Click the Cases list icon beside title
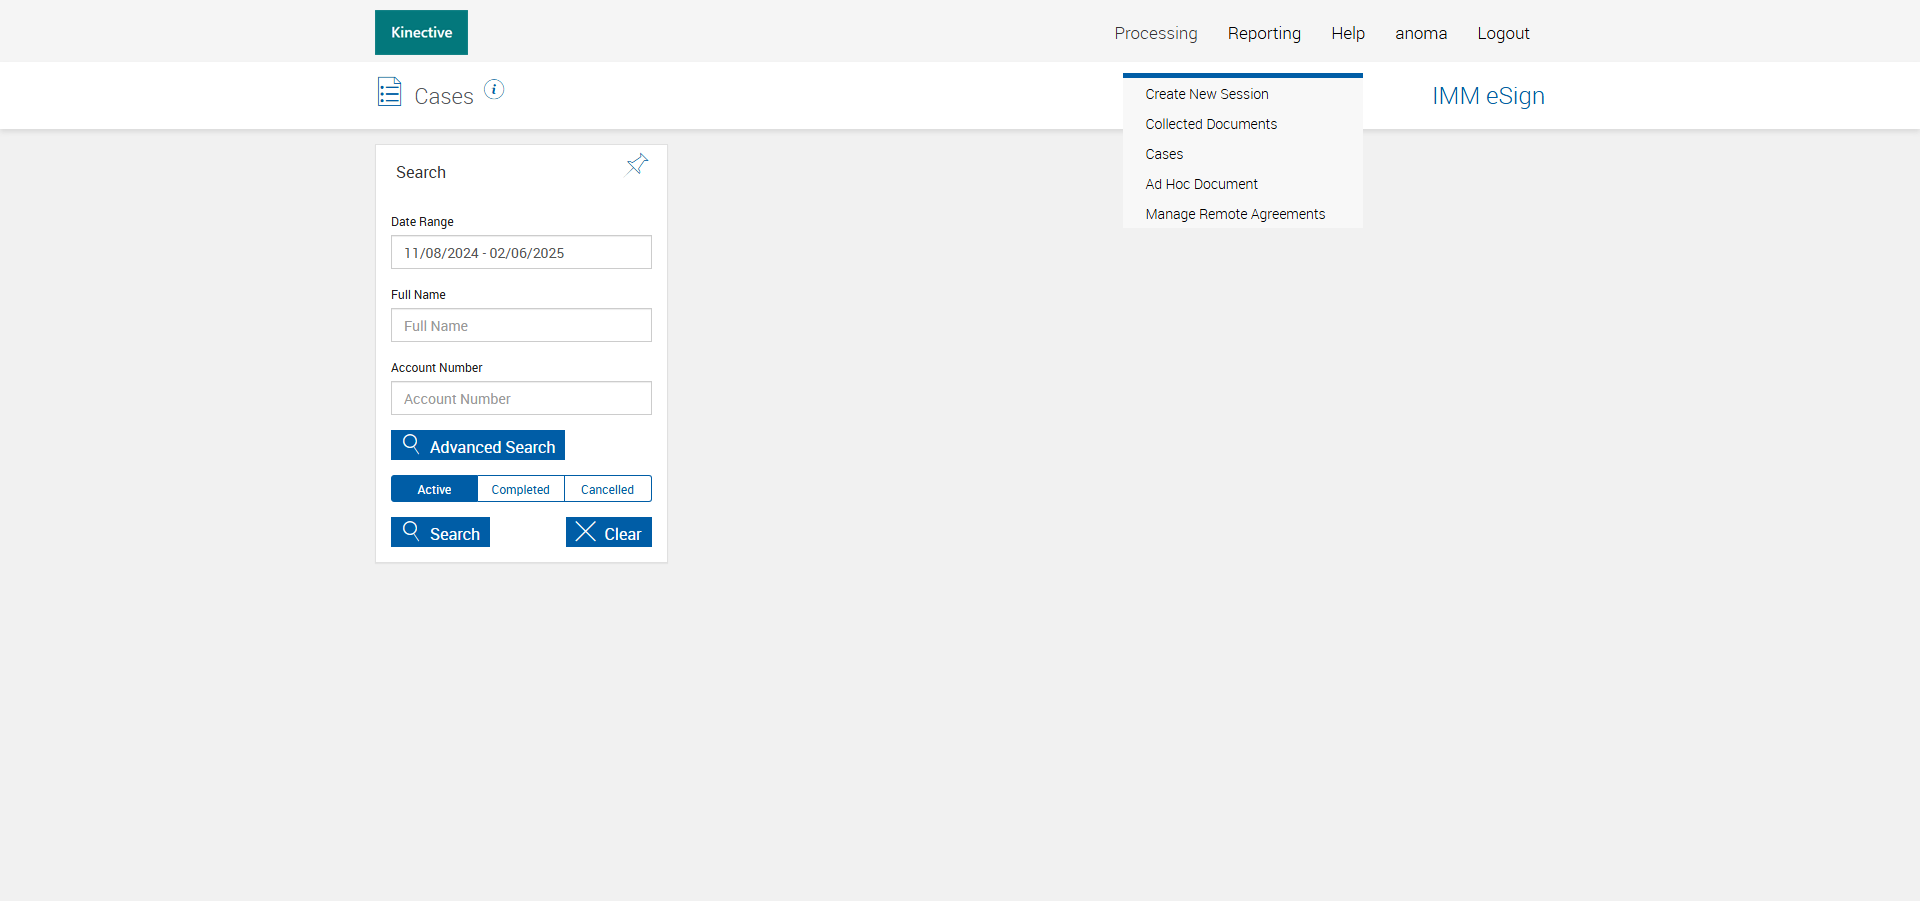 389,92
